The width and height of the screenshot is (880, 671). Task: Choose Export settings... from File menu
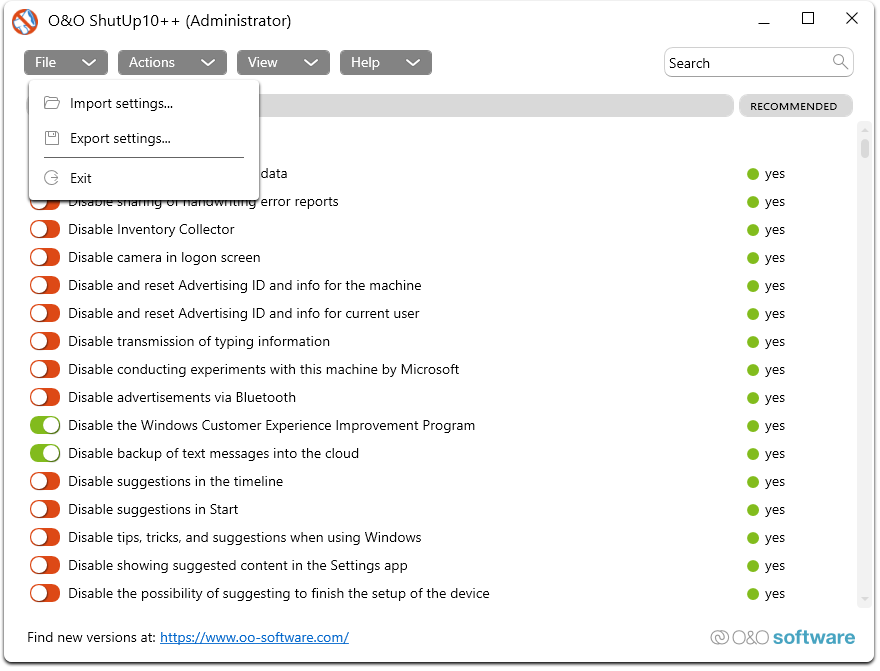pos(144,138)
